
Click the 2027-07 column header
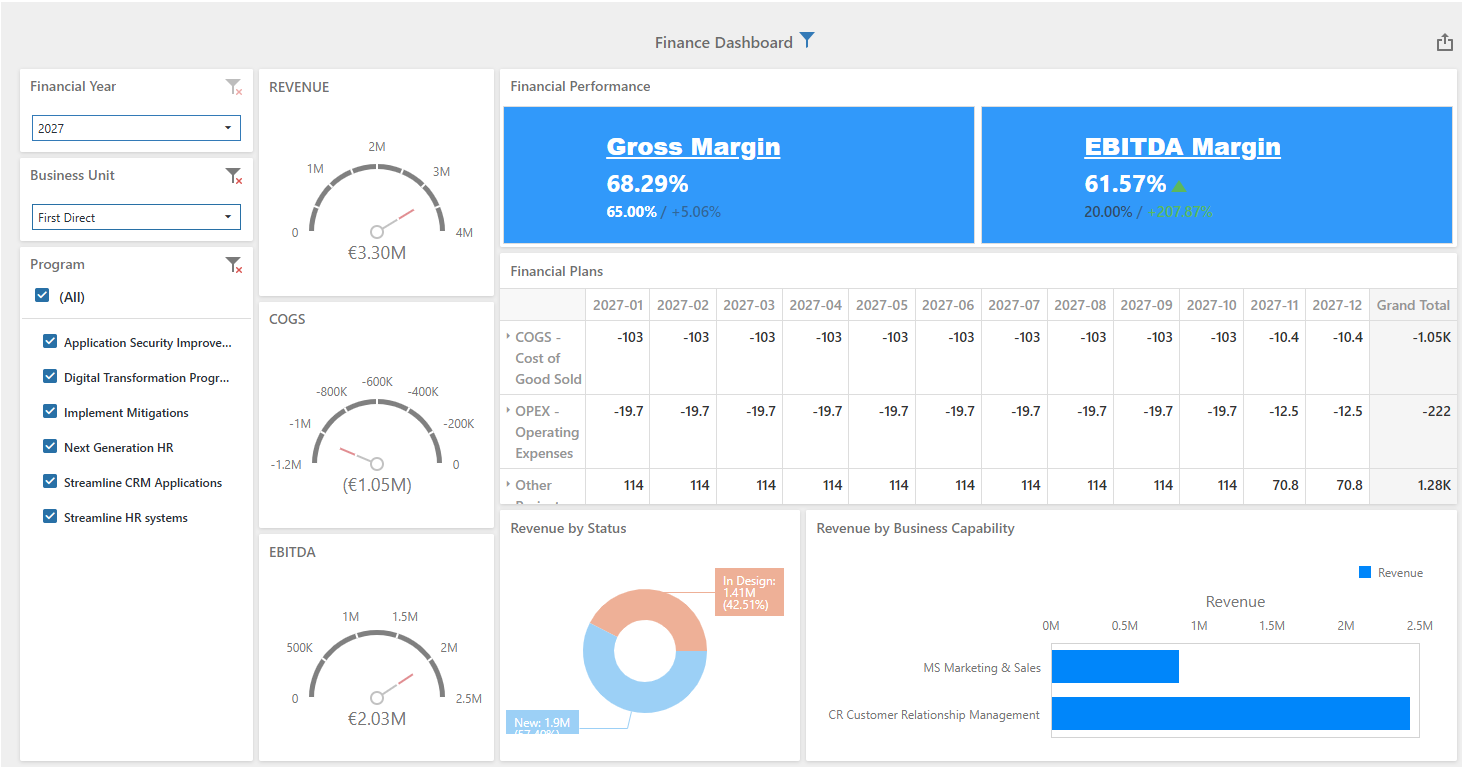pos(1014,305)
